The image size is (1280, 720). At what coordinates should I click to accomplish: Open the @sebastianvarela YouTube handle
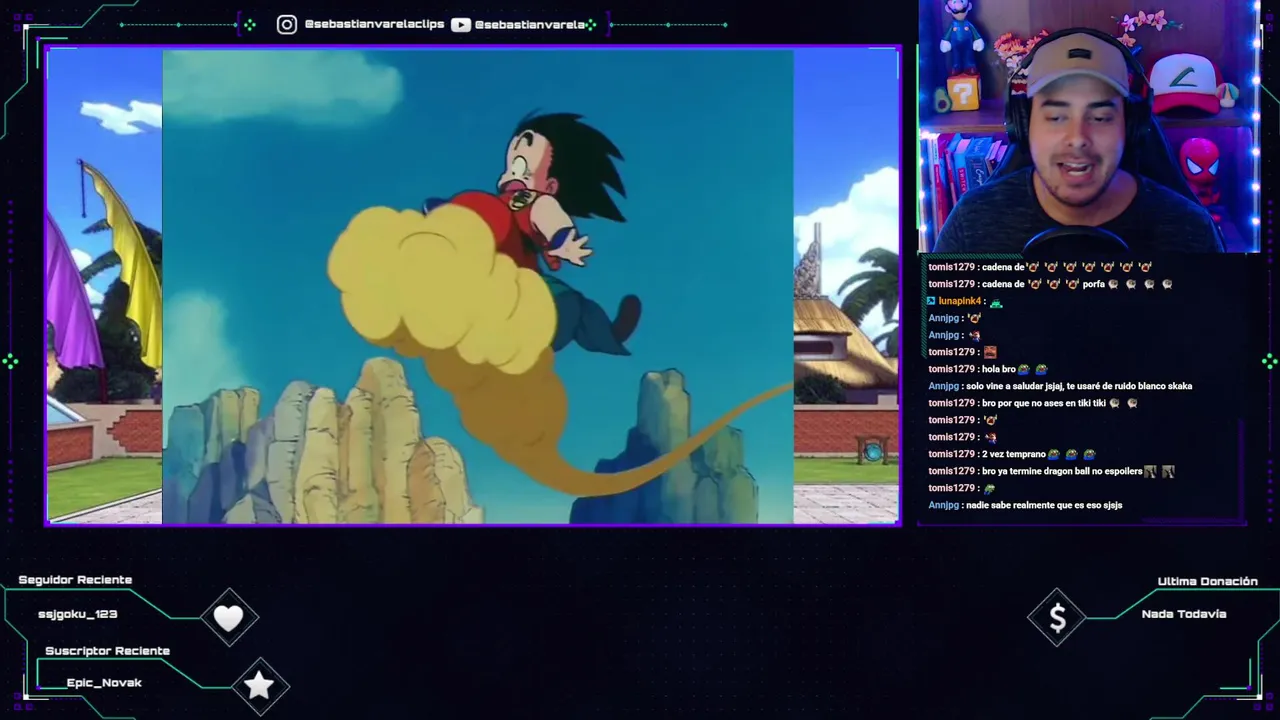(x=530, y=24)
